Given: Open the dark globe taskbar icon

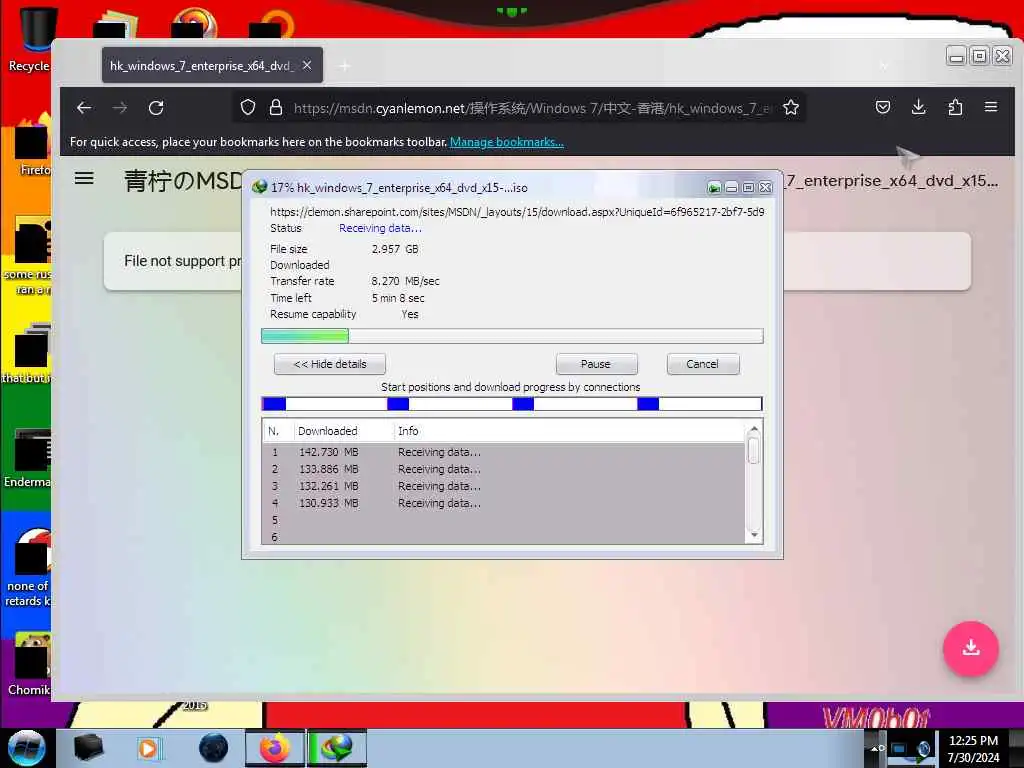Looking at the screenshot, I should click(x=214, y=748).
